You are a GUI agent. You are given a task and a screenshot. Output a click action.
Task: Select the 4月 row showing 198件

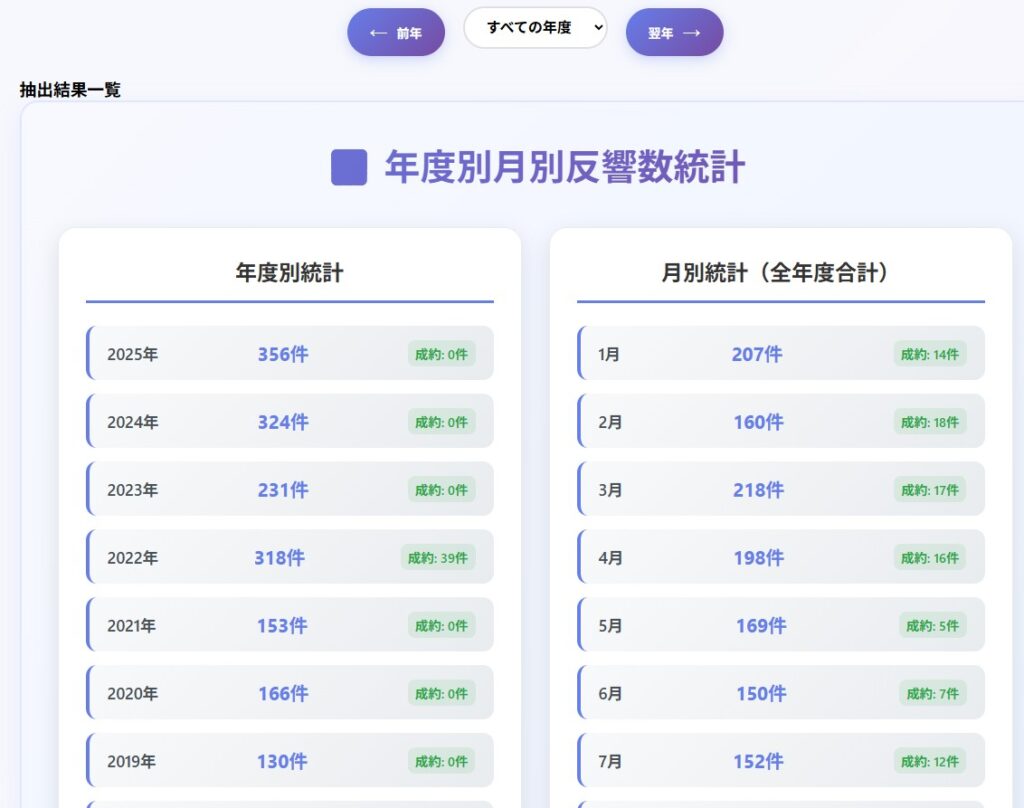tap(780, 558)
